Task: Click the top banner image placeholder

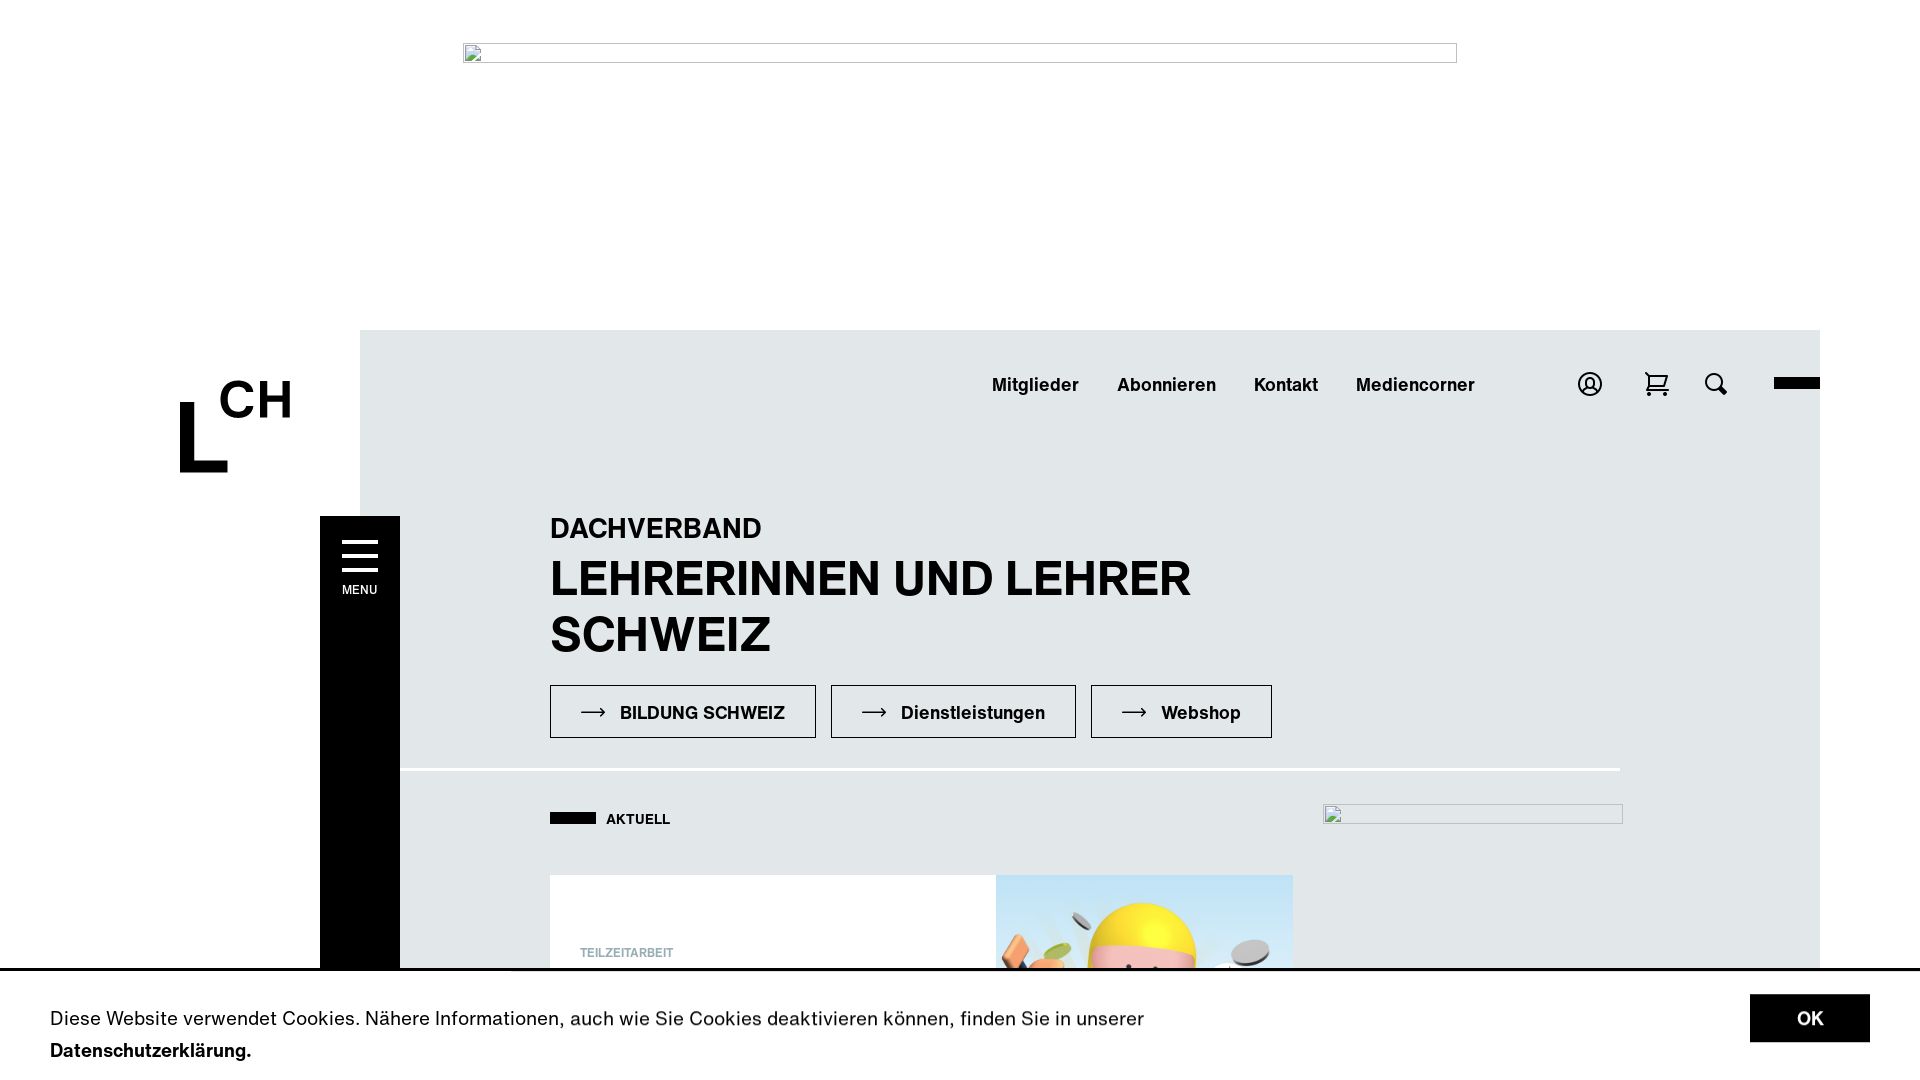Action: pyautogui.click(x=960, y=53)
